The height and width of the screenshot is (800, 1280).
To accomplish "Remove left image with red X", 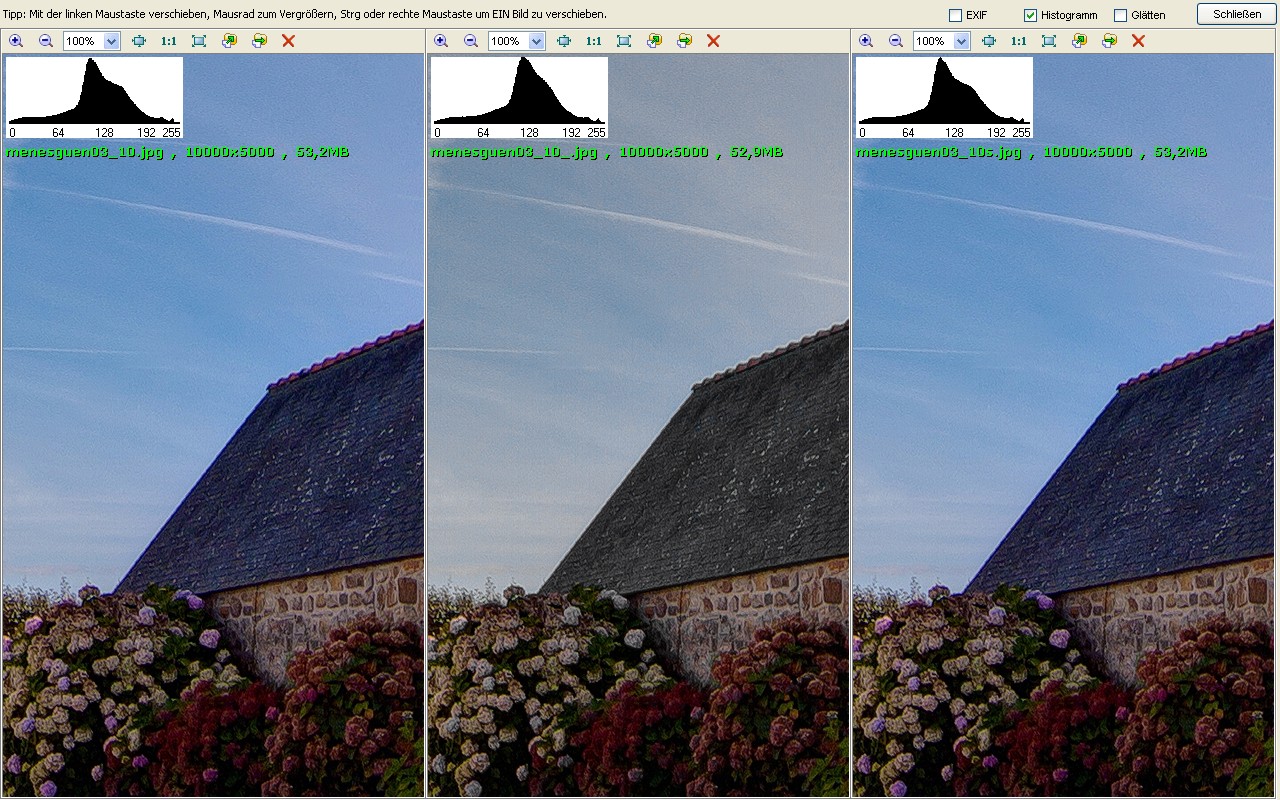I will tap(288, 41).
